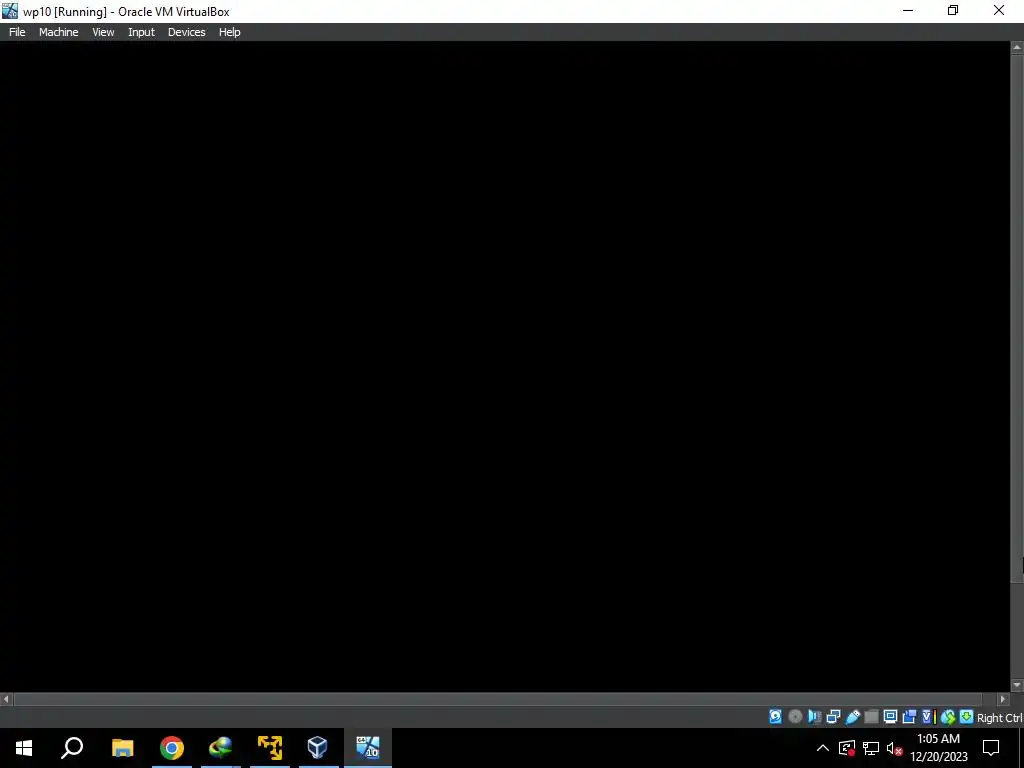This screenshot has width=1024, height=768.
Task: Open the Action Center notifications icon
Action: click(991, 748)
